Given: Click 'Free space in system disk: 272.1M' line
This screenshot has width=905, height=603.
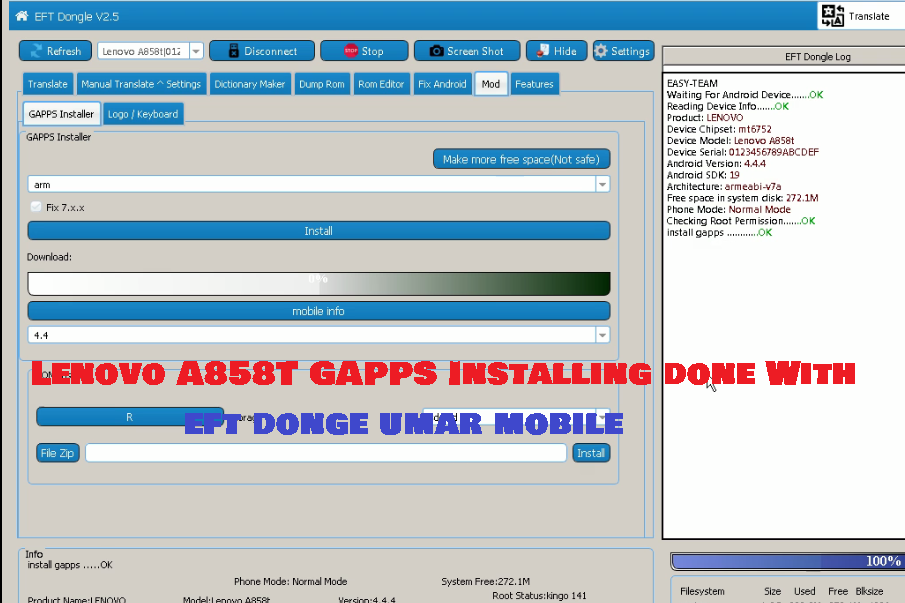Looking at the screenshot, I should click(x=742, y=198).
